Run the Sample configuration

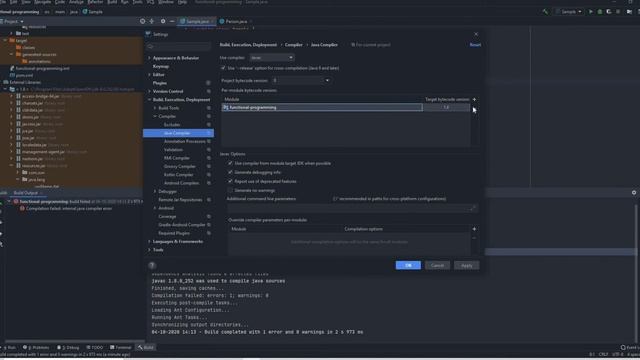point(591,12)
